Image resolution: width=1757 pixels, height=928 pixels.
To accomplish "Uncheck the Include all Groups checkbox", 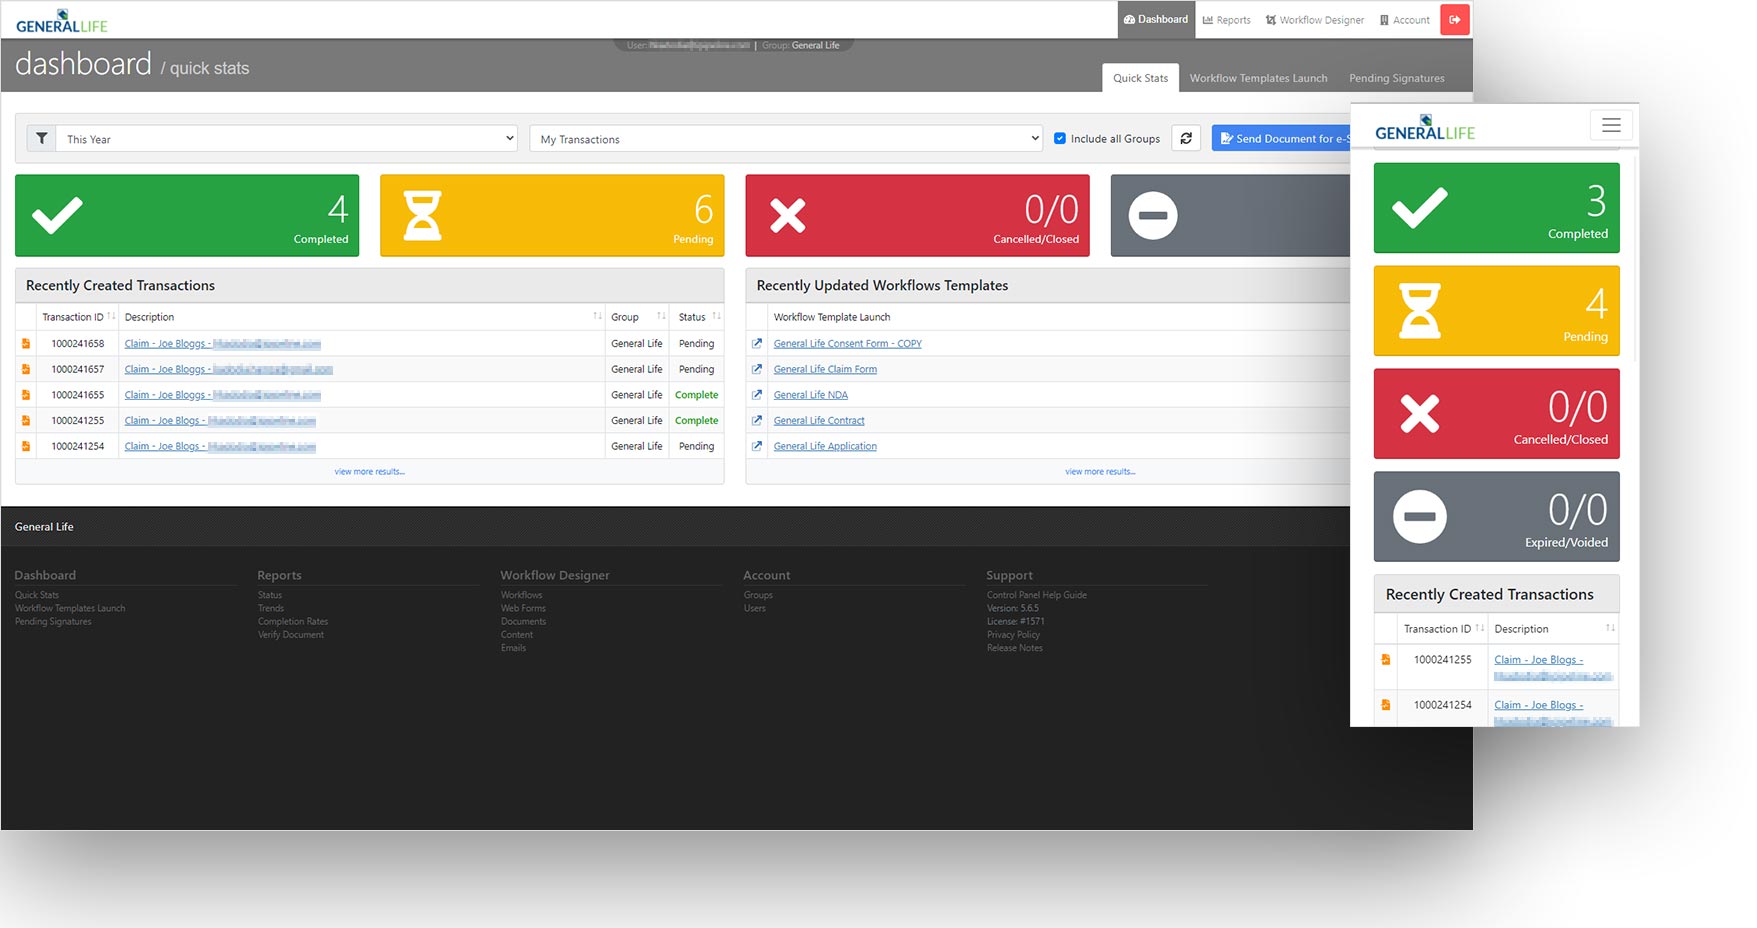I will [1060, 138].
